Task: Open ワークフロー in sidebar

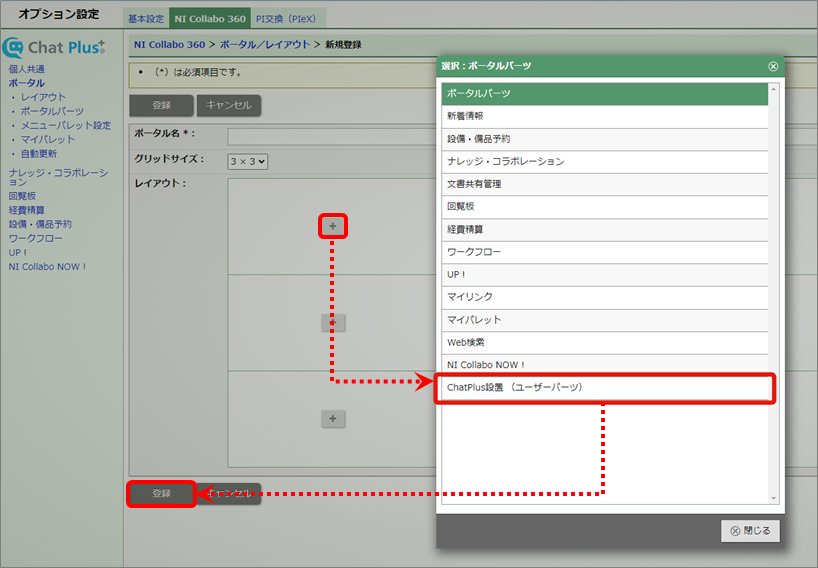Action: [x=35, y=238]
